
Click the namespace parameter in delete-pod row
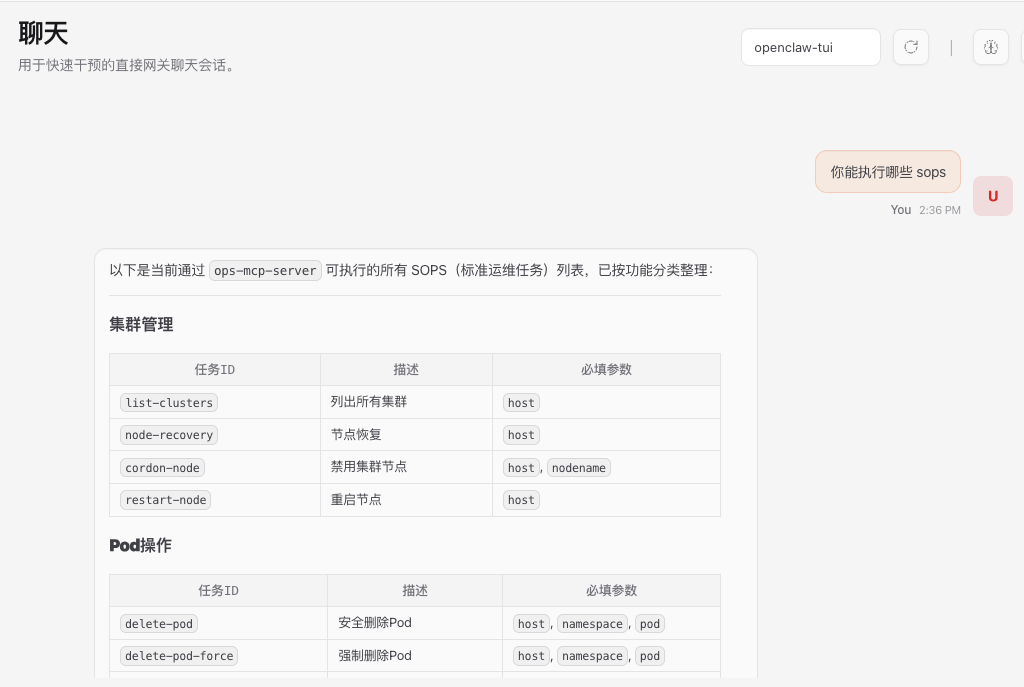coord(592,624)
